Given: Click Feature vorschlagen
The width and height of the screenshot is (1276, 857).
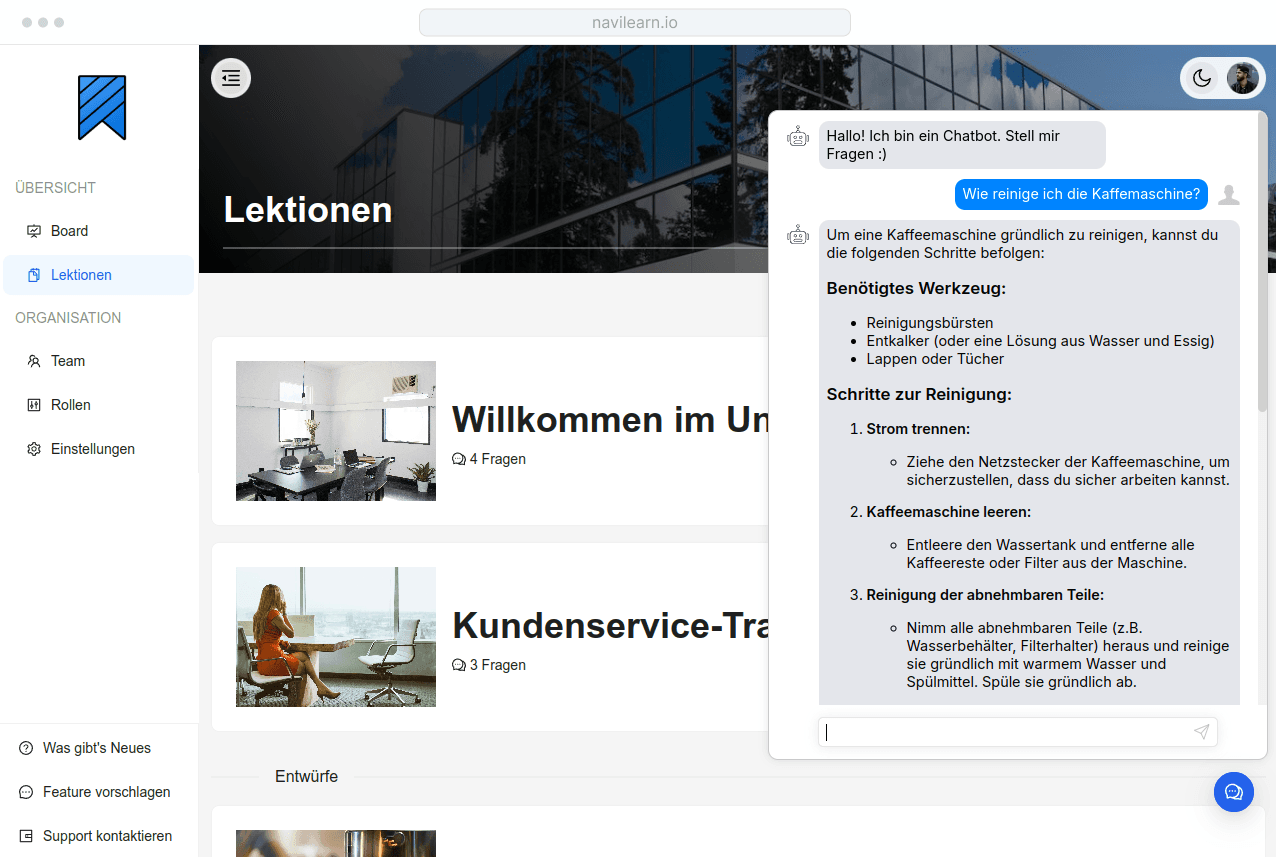Looking at the screenshot, I should pos(106,792).
